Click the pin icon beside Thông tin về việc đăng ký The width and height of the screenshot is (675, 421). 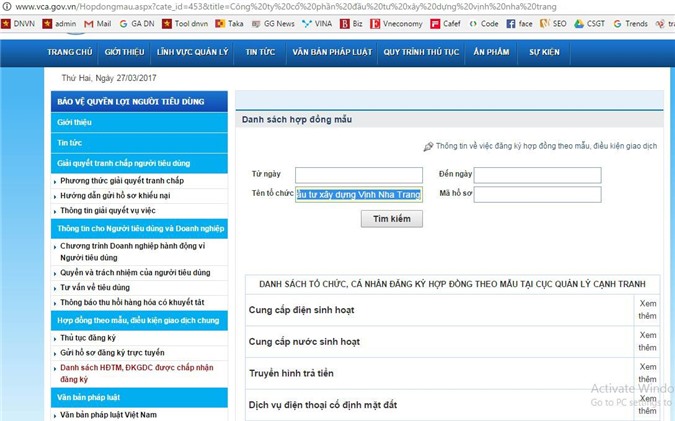click(428, 147)
